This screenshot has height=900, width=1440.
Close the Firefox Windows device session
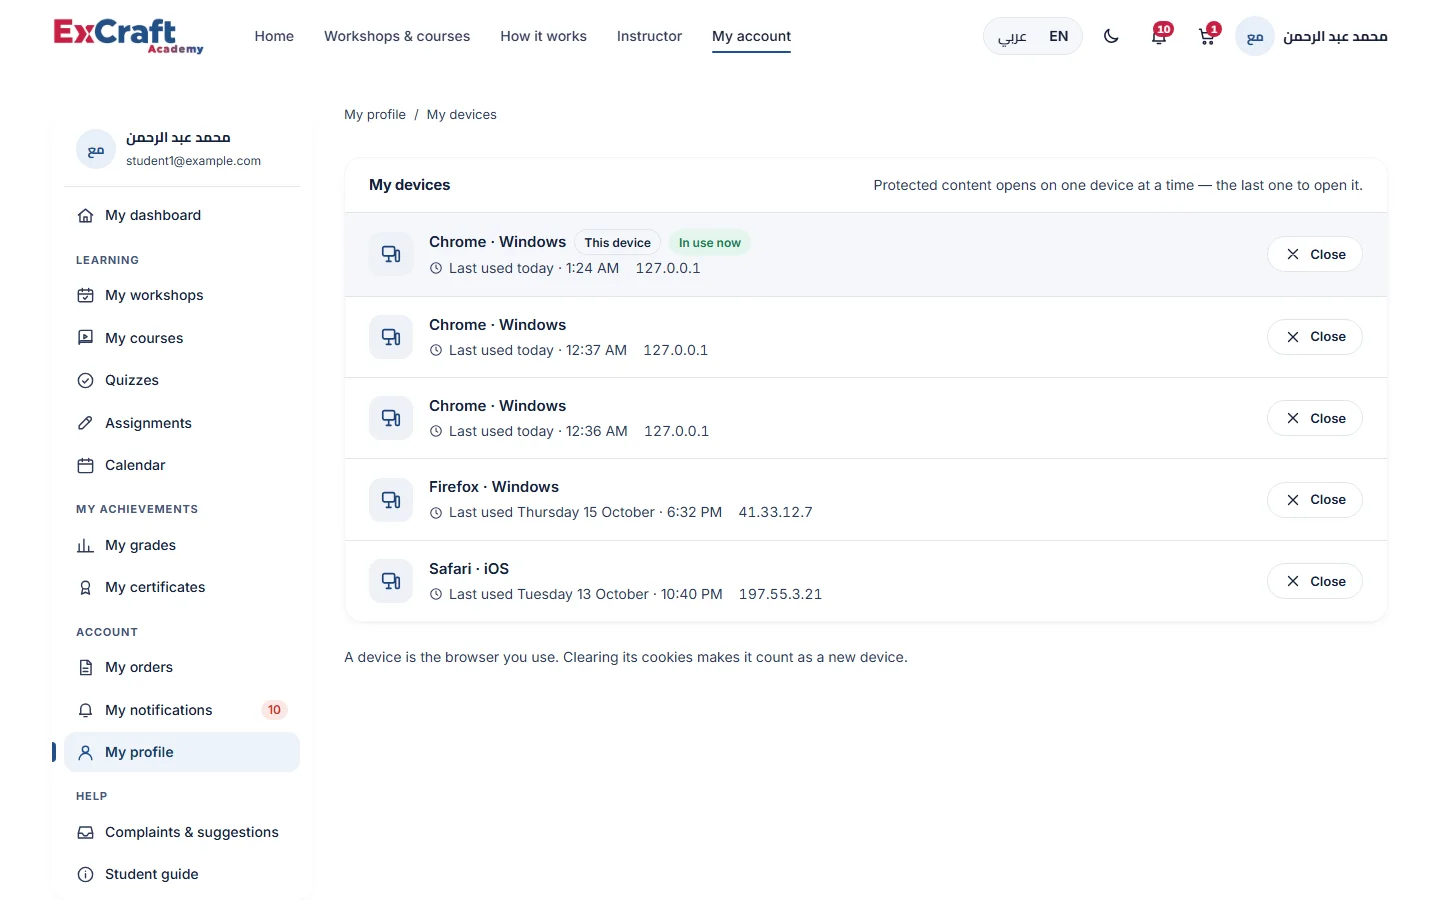(1314, 499)
